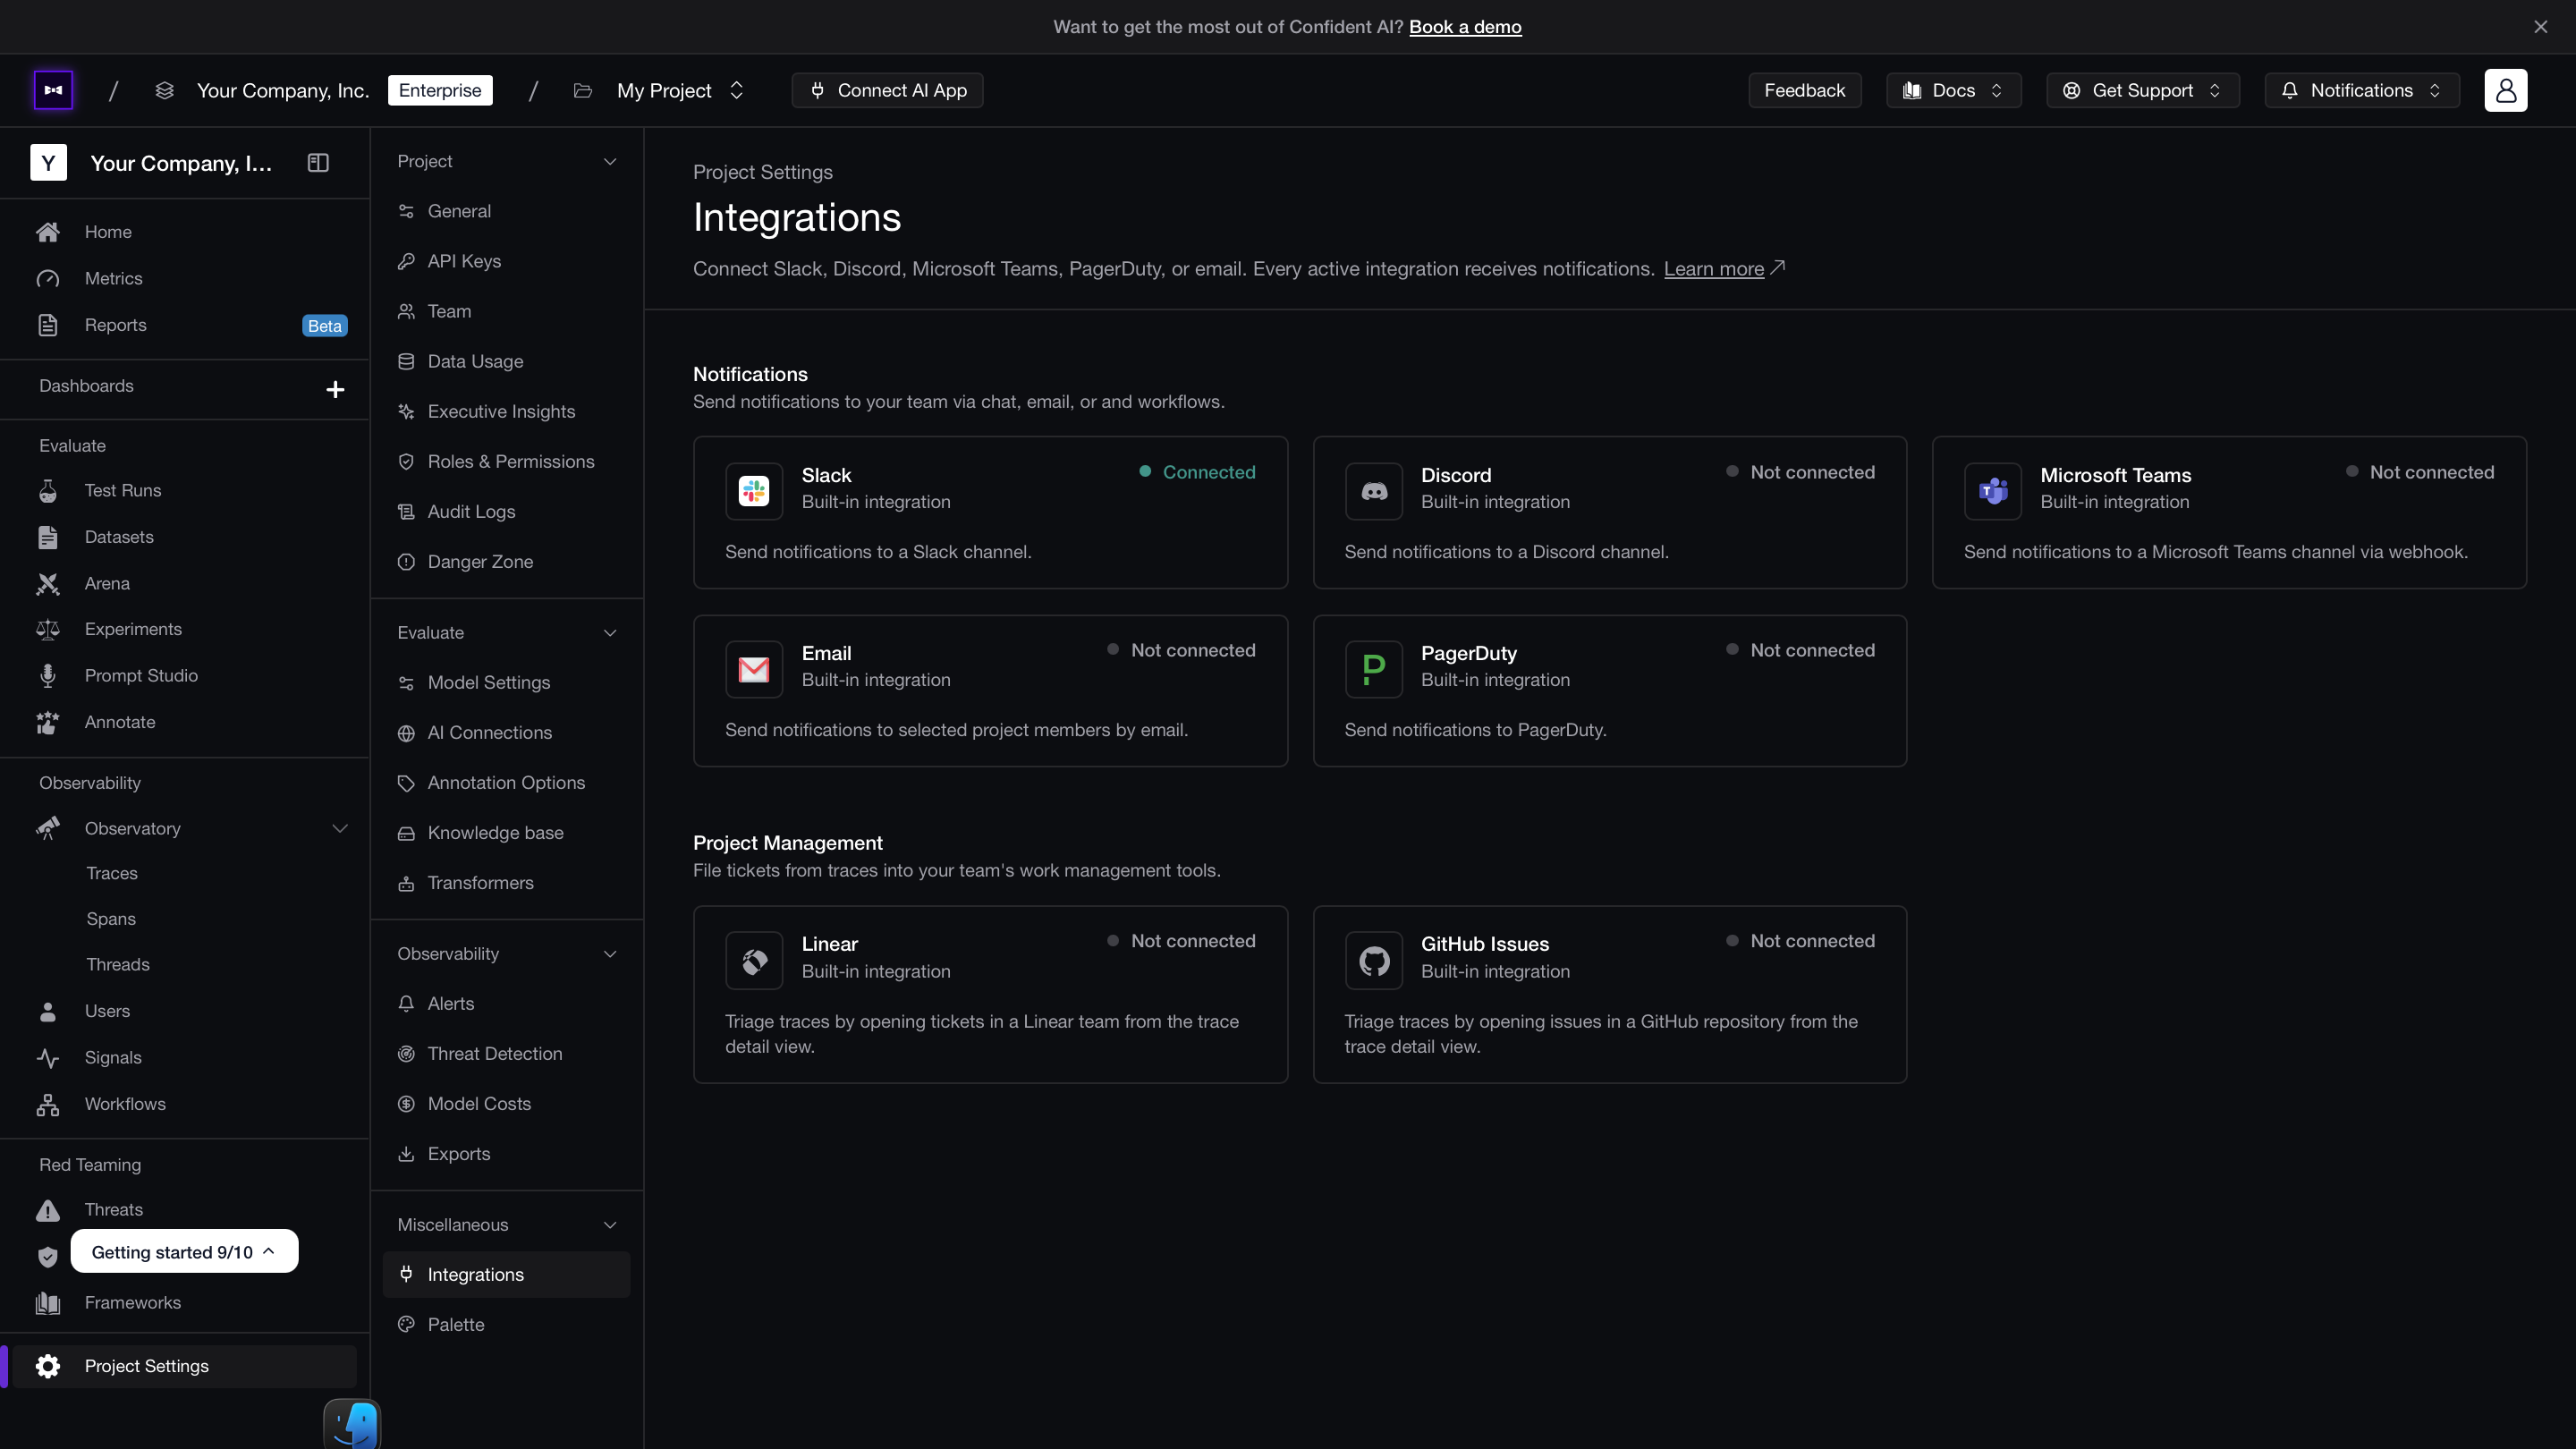This screenshot has width=2576, height=1449.
Task: Open Knowledge base settings
Action: (x=506, y=833)
